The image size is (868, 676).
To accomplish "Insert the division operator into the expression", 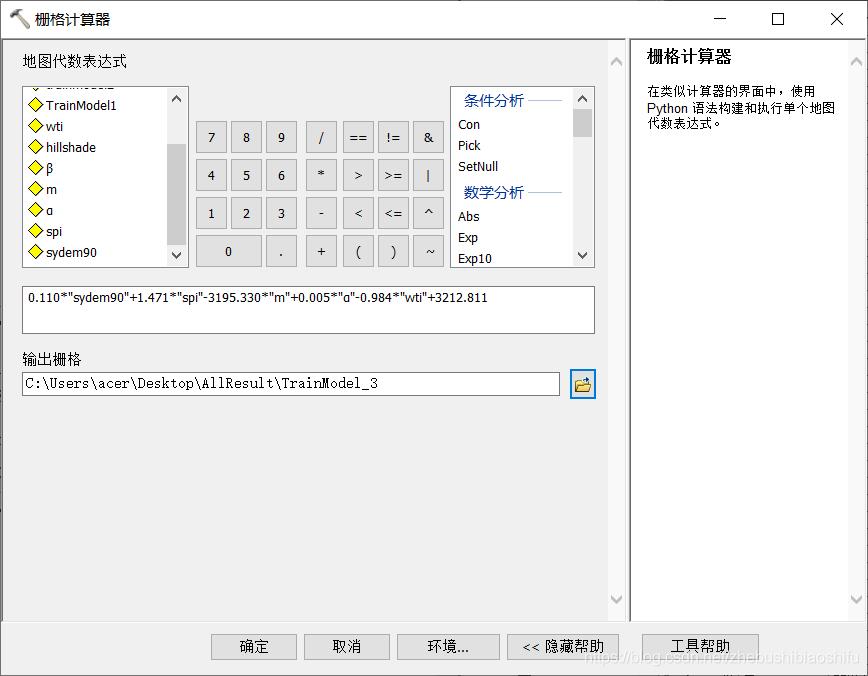I will [x=321, y=137].
